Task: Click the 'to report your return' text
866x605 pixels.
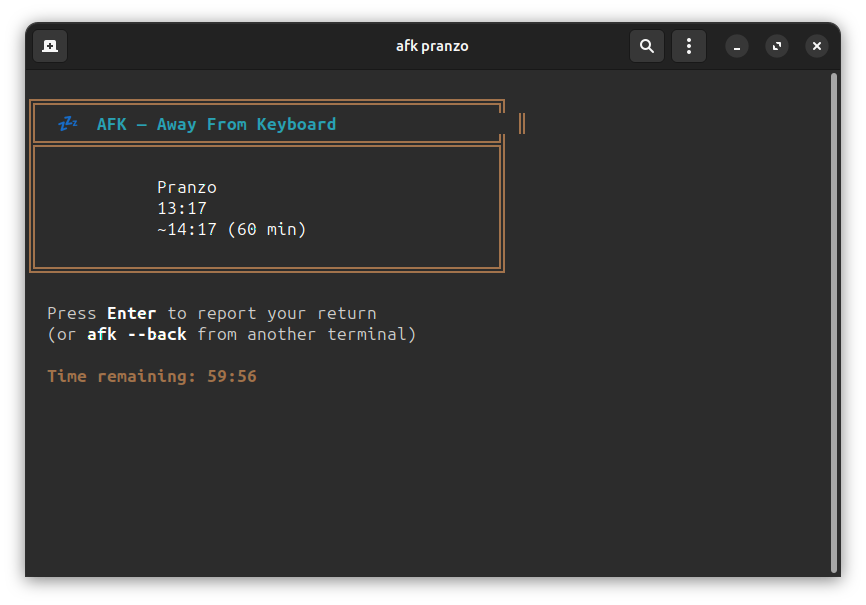Action: coord(272,314)
